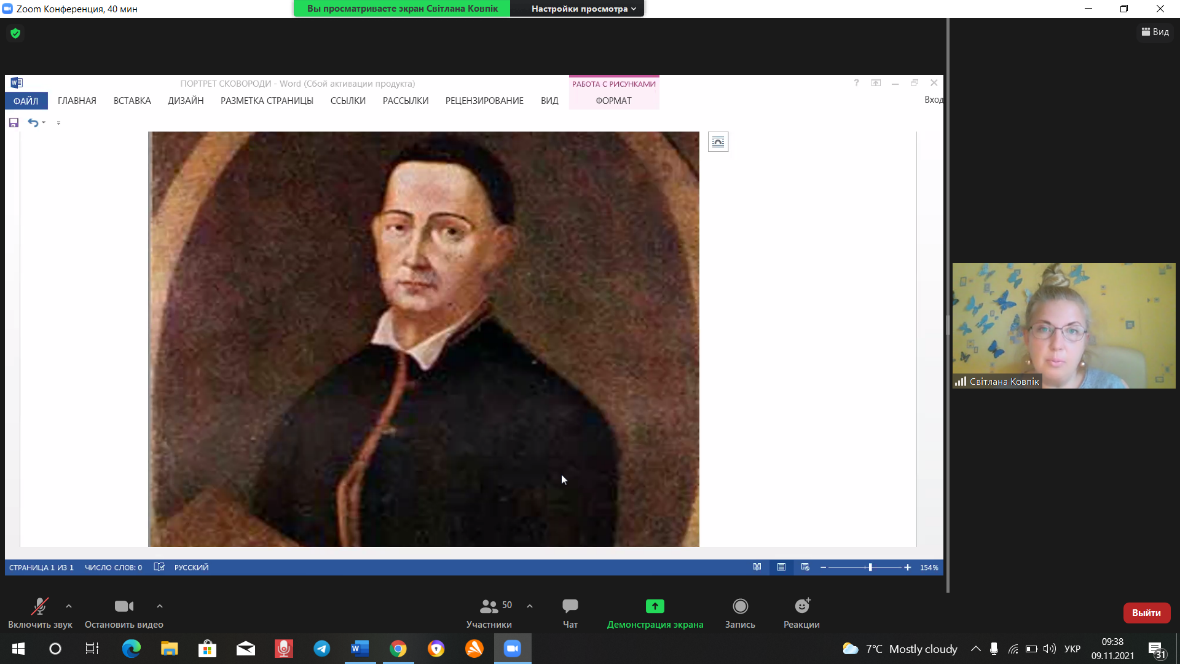Open Telegram from the taskbar
This screenshot has width=1180, height=664.
321,649
